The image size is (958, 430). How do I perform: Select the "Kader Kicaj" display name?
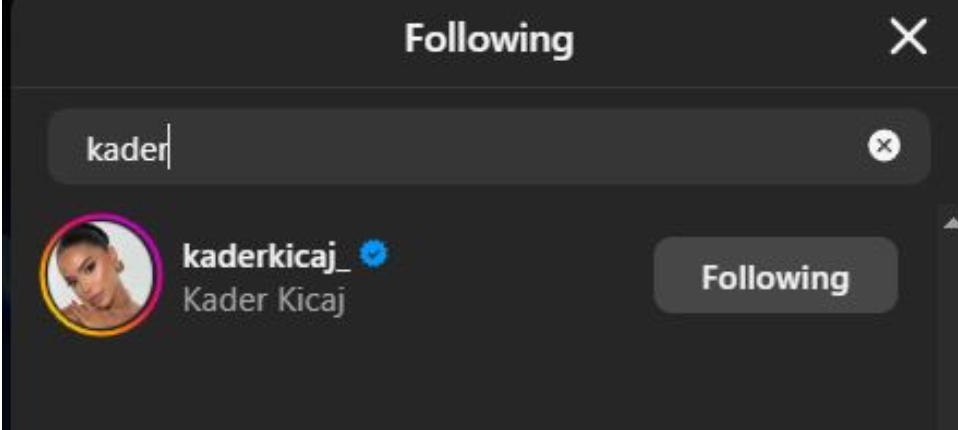coord(263,299)
